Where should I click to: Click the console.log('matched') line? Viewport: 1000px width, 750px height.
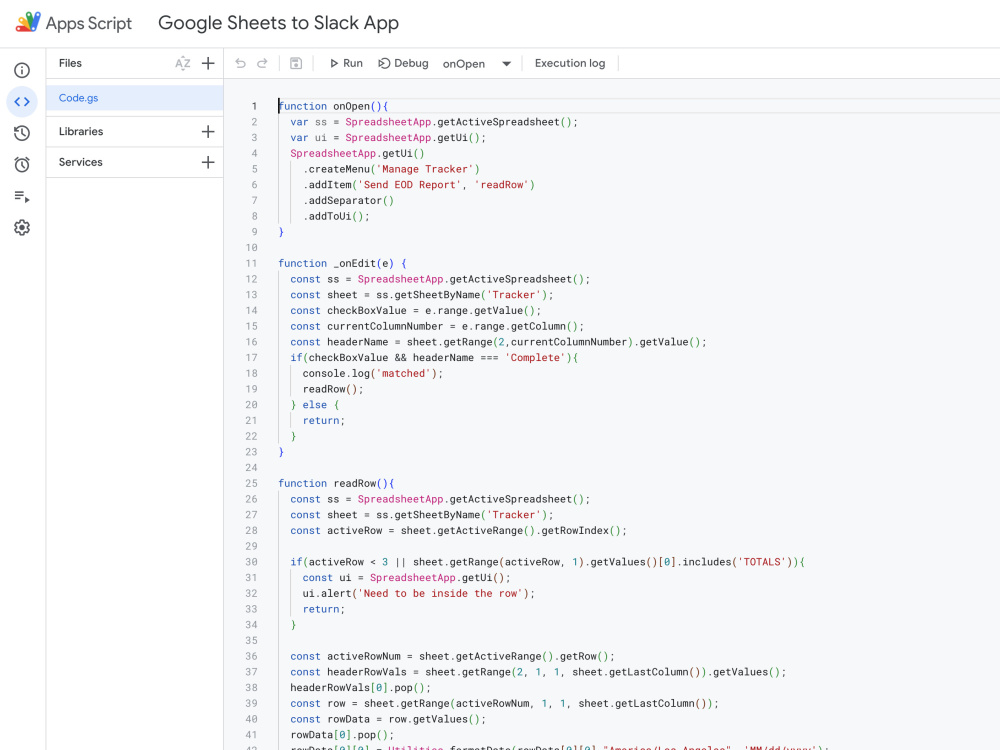tap(372, 374)
